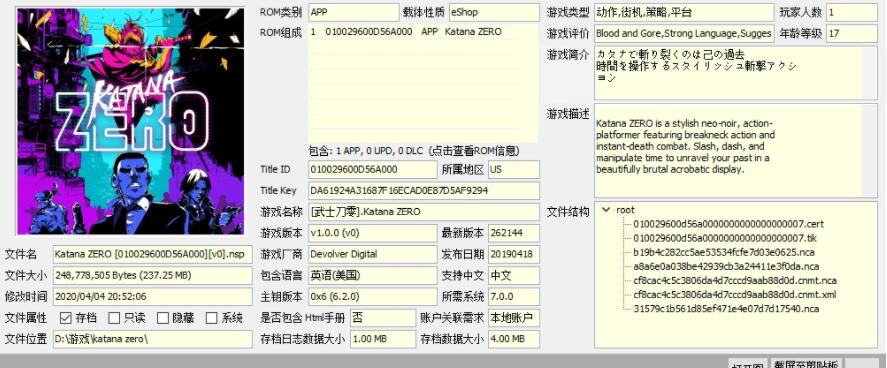Click the 游戏类型 genre field

(x=684, y=12)
